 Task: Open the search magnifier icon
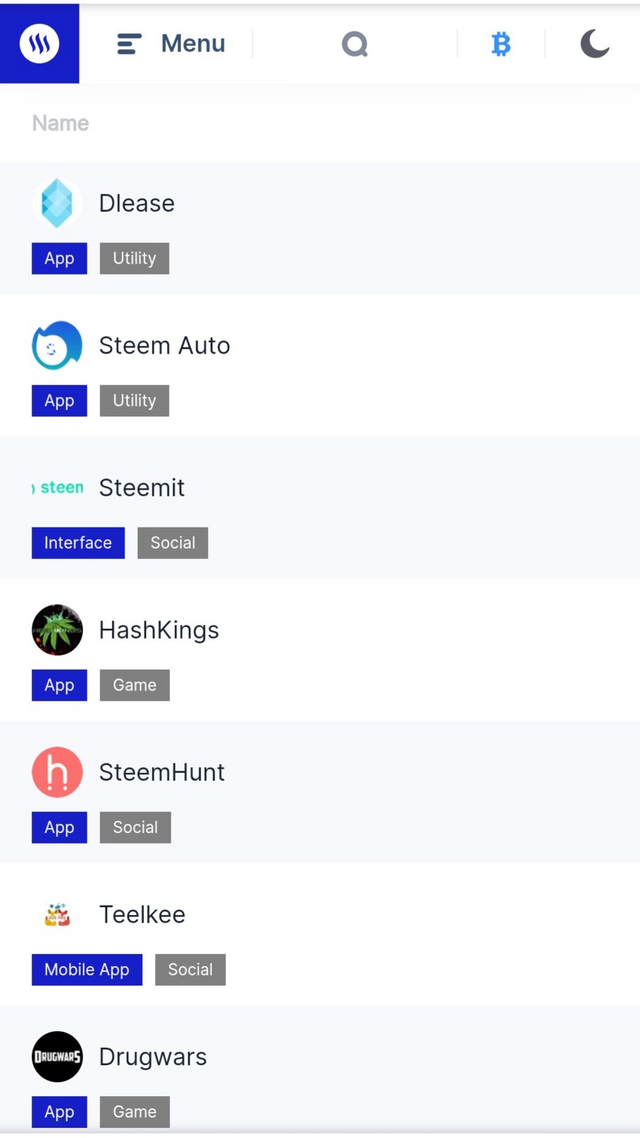click(x=355, y=44)
